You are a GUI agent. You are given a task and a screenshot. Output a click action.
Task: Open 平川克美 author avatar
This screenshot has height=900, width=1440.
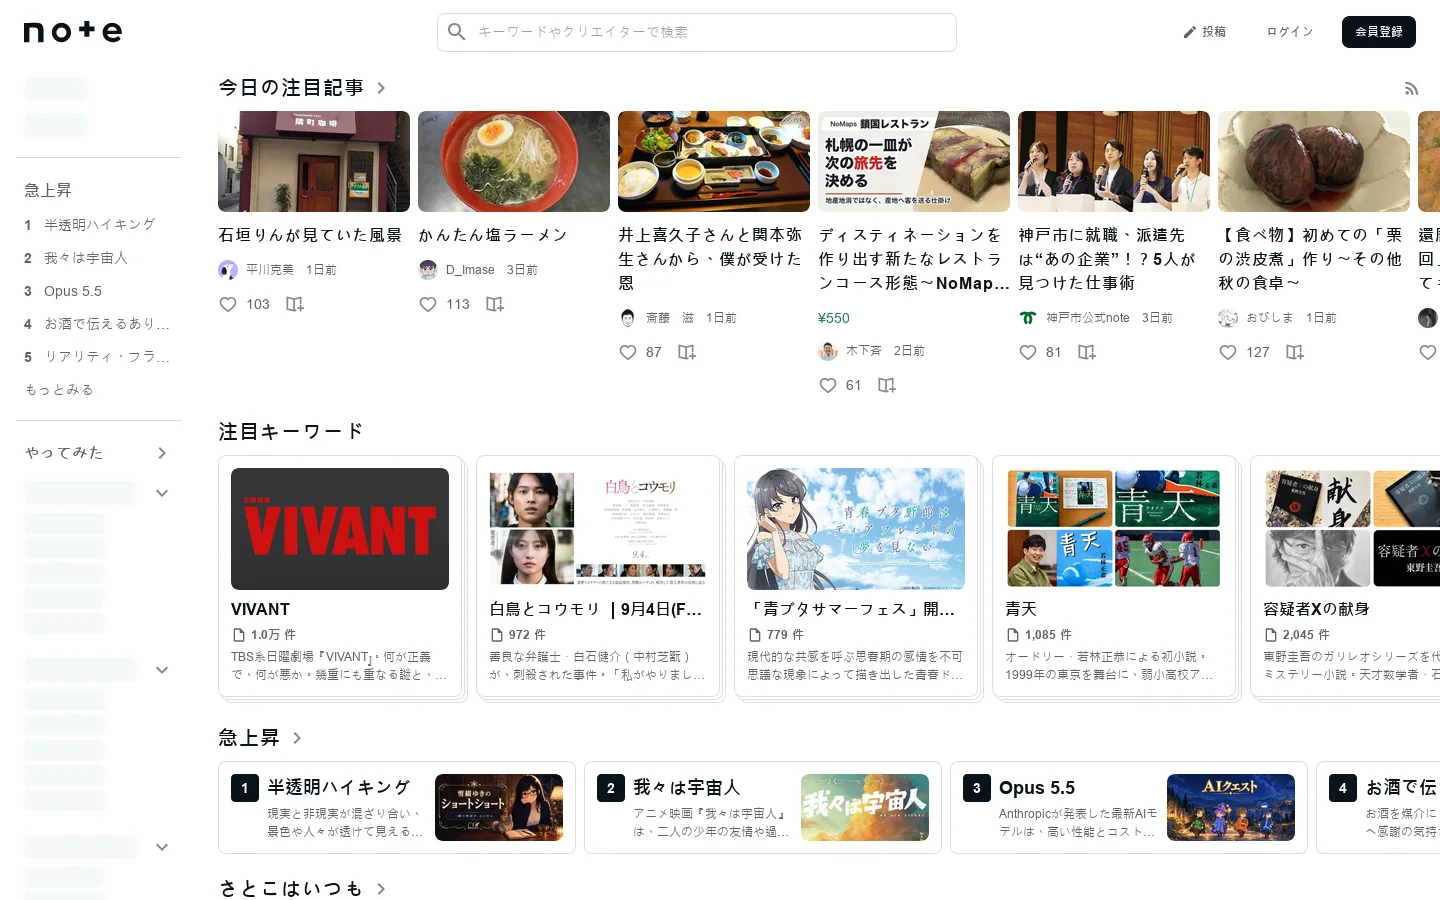[228, 270]
